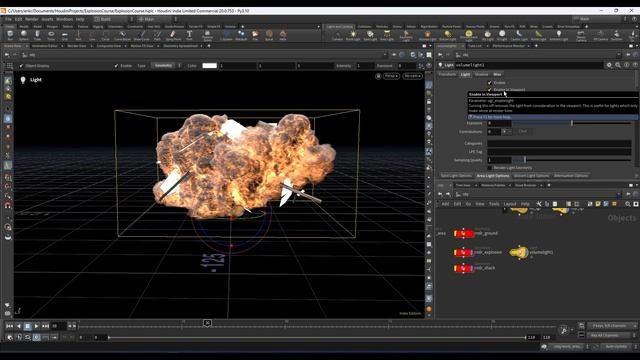Create a Distant Light from the shelf
The width and height of the screenshot is (640, 360).
pos(448,36)
